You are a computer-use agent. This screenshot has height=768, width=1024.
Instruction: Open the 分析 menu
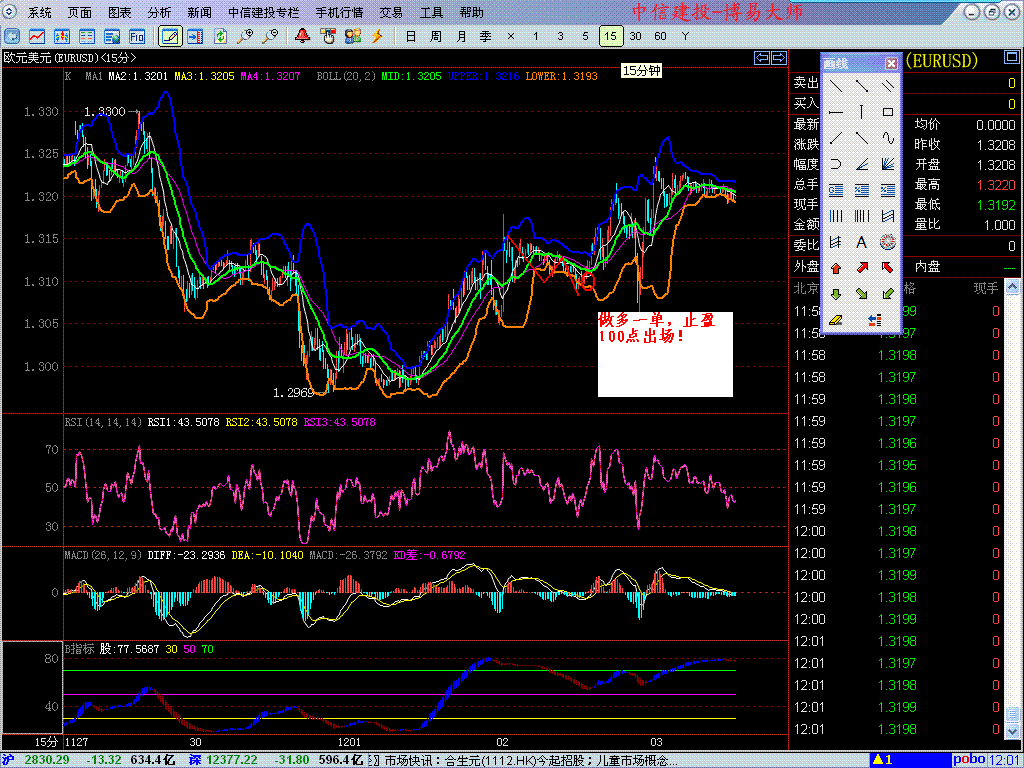click(159, 12)
